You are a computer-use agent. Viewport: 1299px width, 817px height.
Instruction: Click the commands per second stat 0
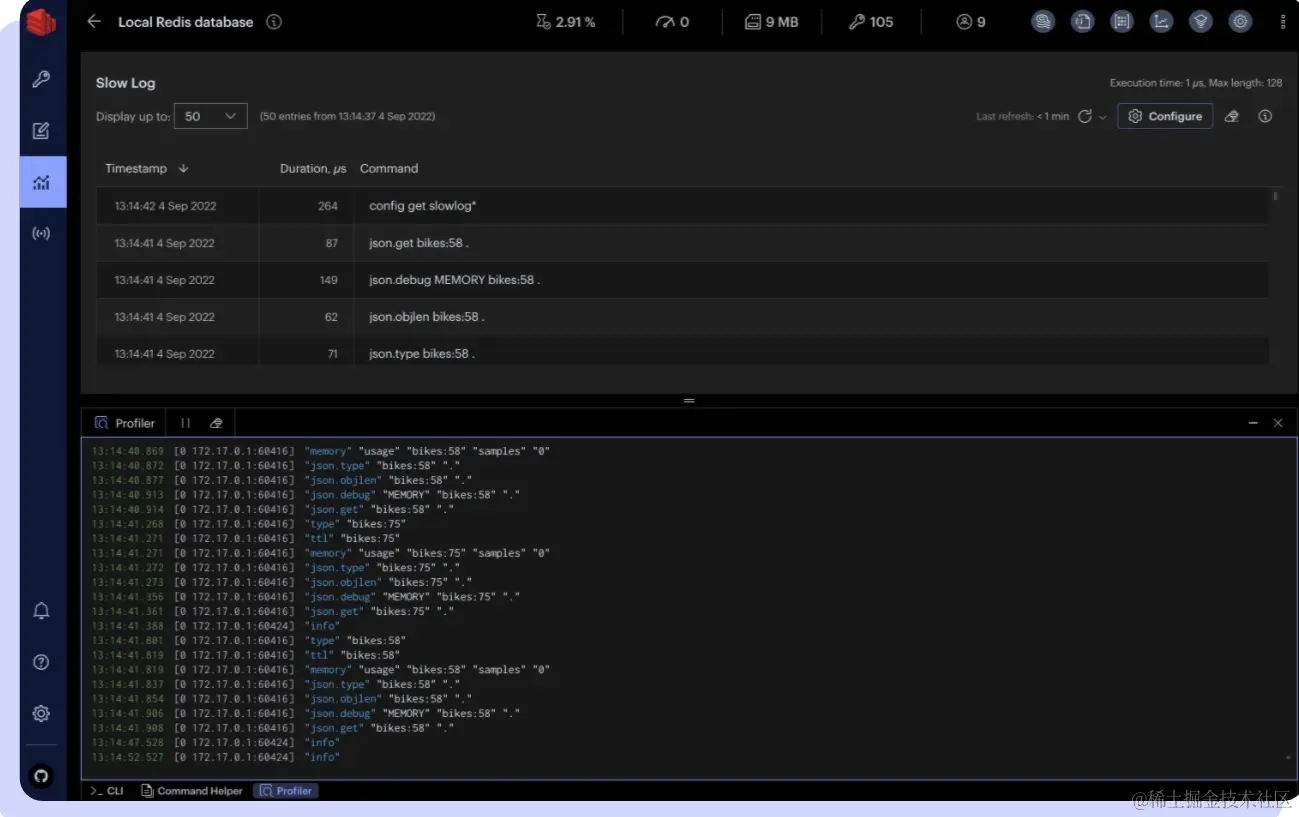click(x=672, y=22)
